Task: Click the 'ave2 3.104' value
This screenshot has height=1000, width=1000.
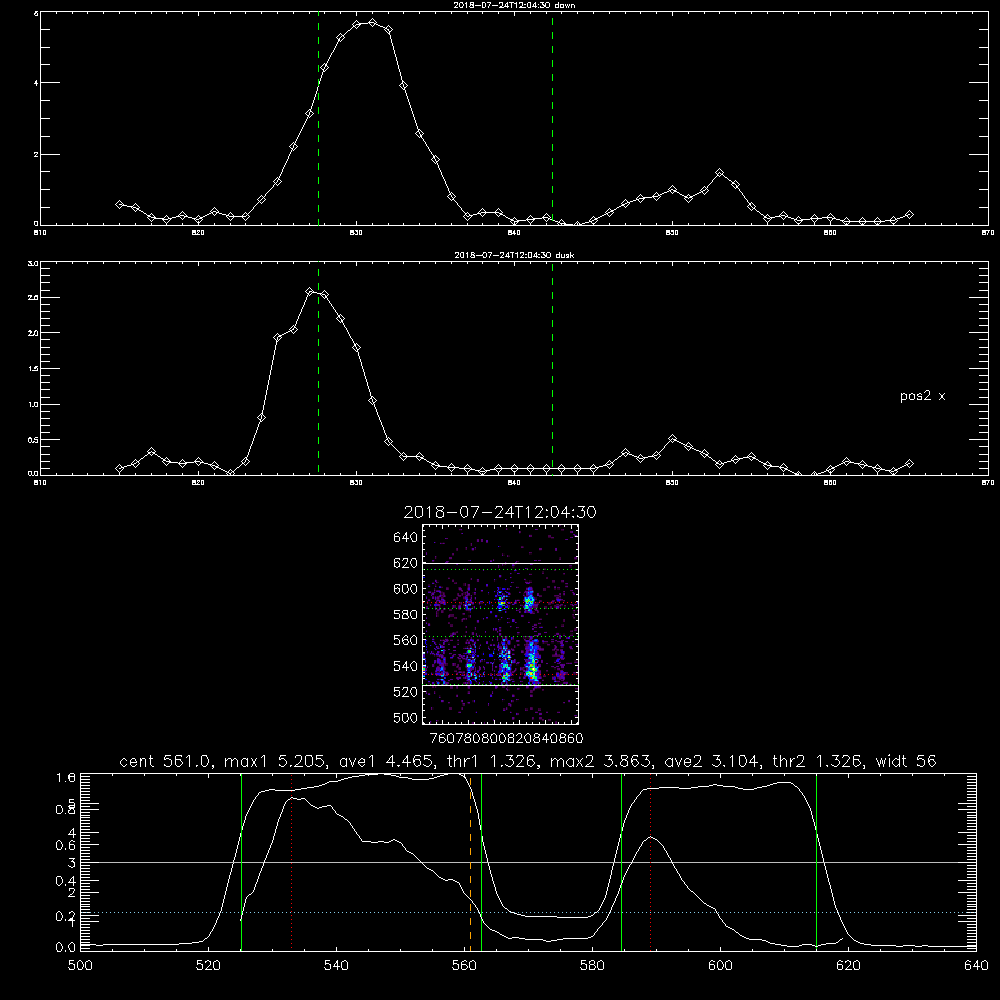Action: coord(712,761)
